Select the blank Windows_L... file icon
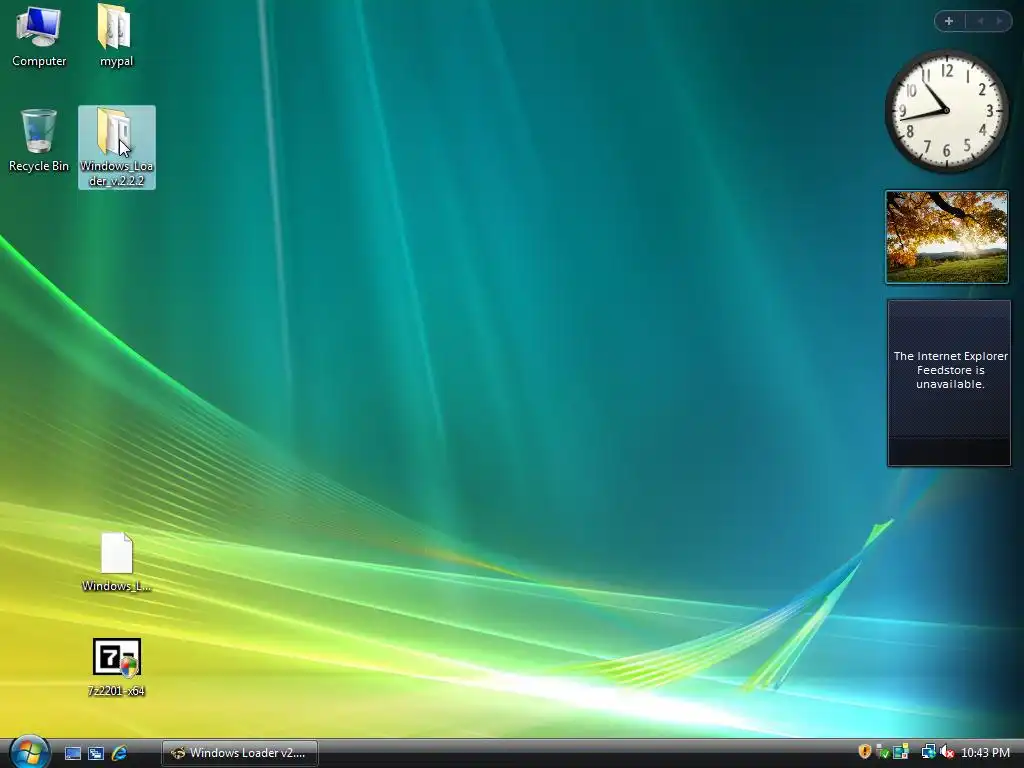1024x768 pixels. pyautogui.click(x=117, y=562)
